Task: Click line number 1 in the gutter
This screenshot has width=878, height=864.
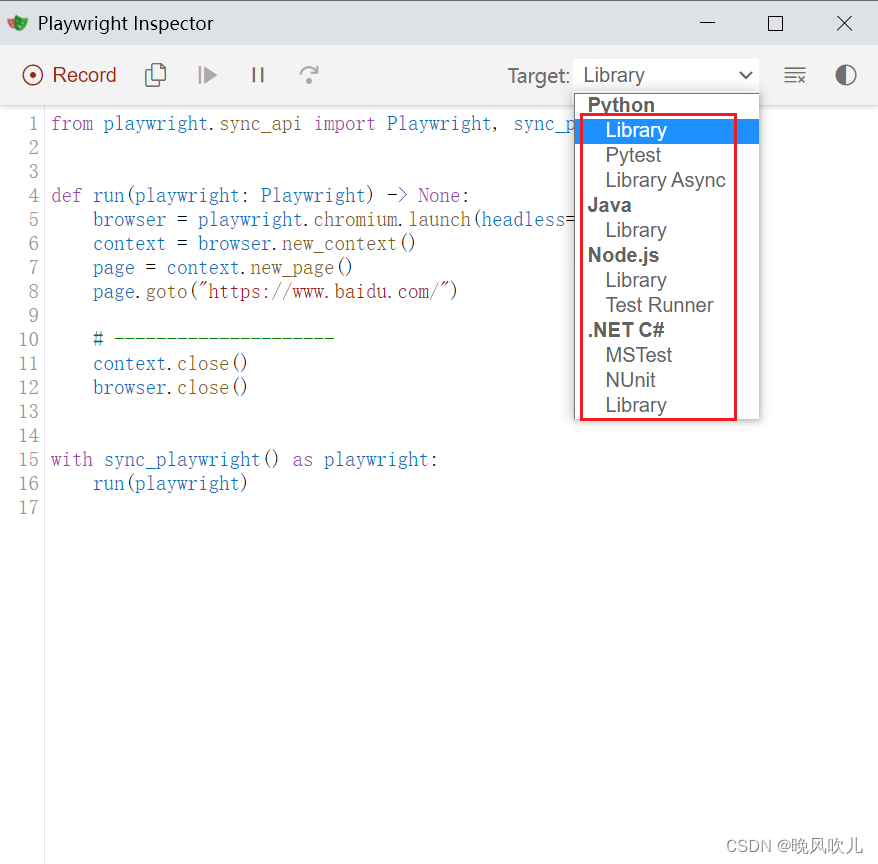Action: [x=34, y=123]
